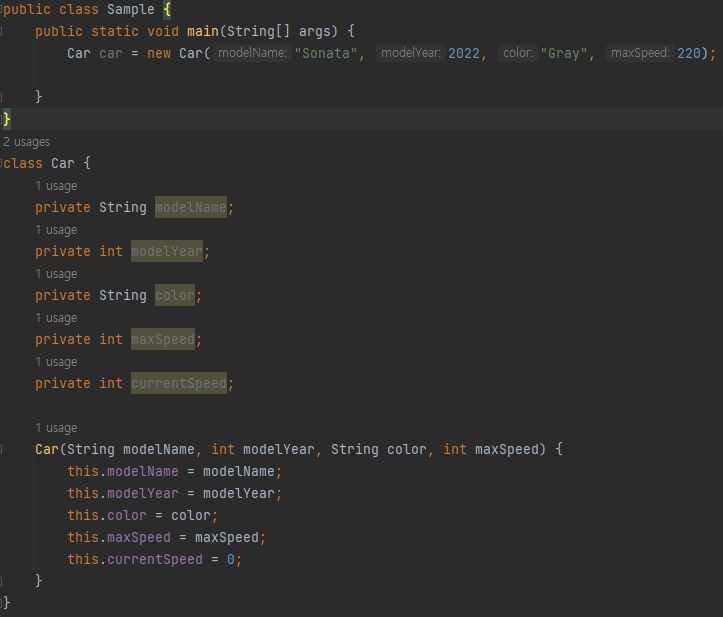Click the unused variable car
The image size is (723, 617).
[111, 53]
